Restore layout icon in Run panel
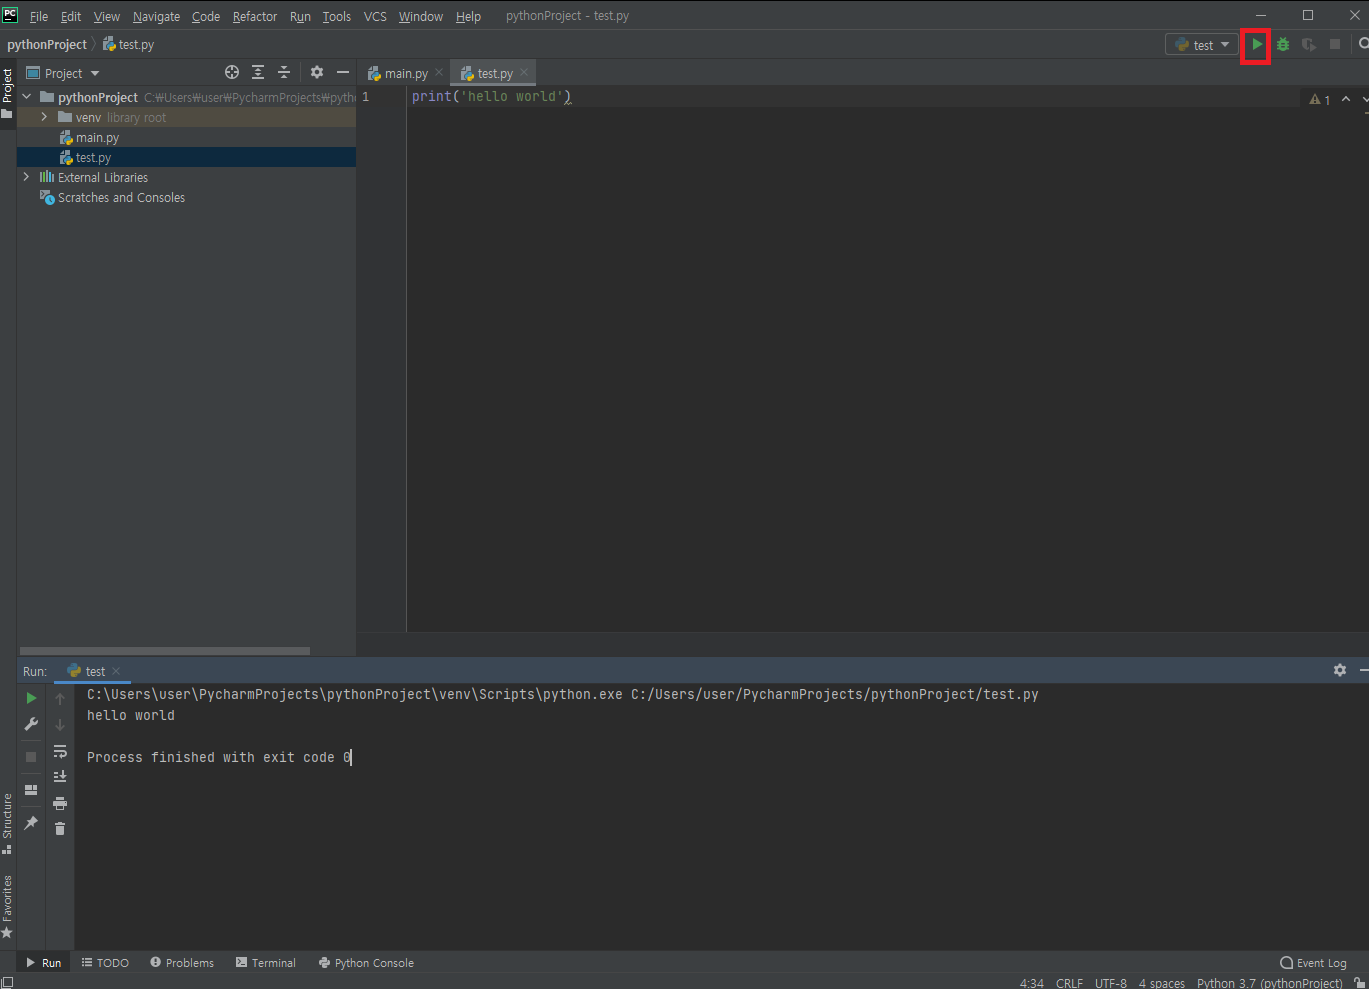 pos(31,790)
